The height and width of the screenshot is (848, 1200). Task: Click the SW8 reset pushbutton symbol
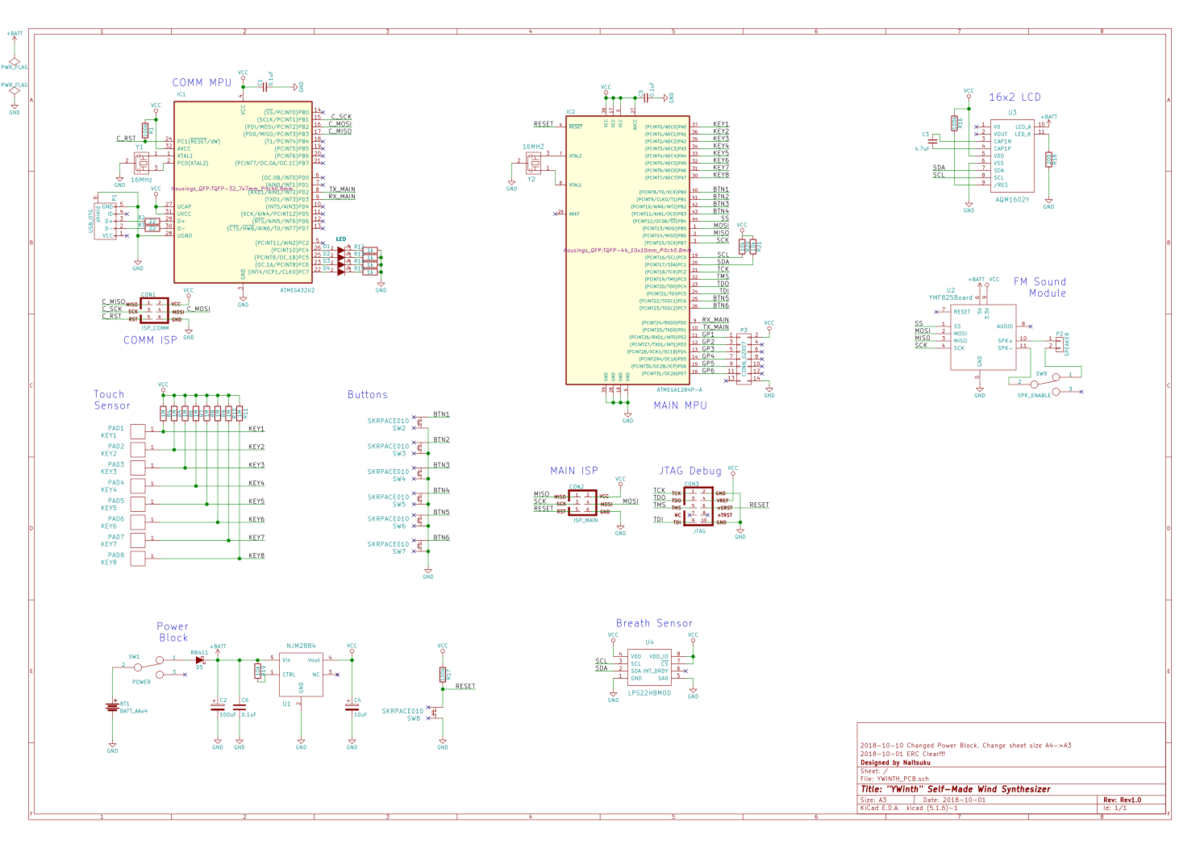[x=436, y=713]
